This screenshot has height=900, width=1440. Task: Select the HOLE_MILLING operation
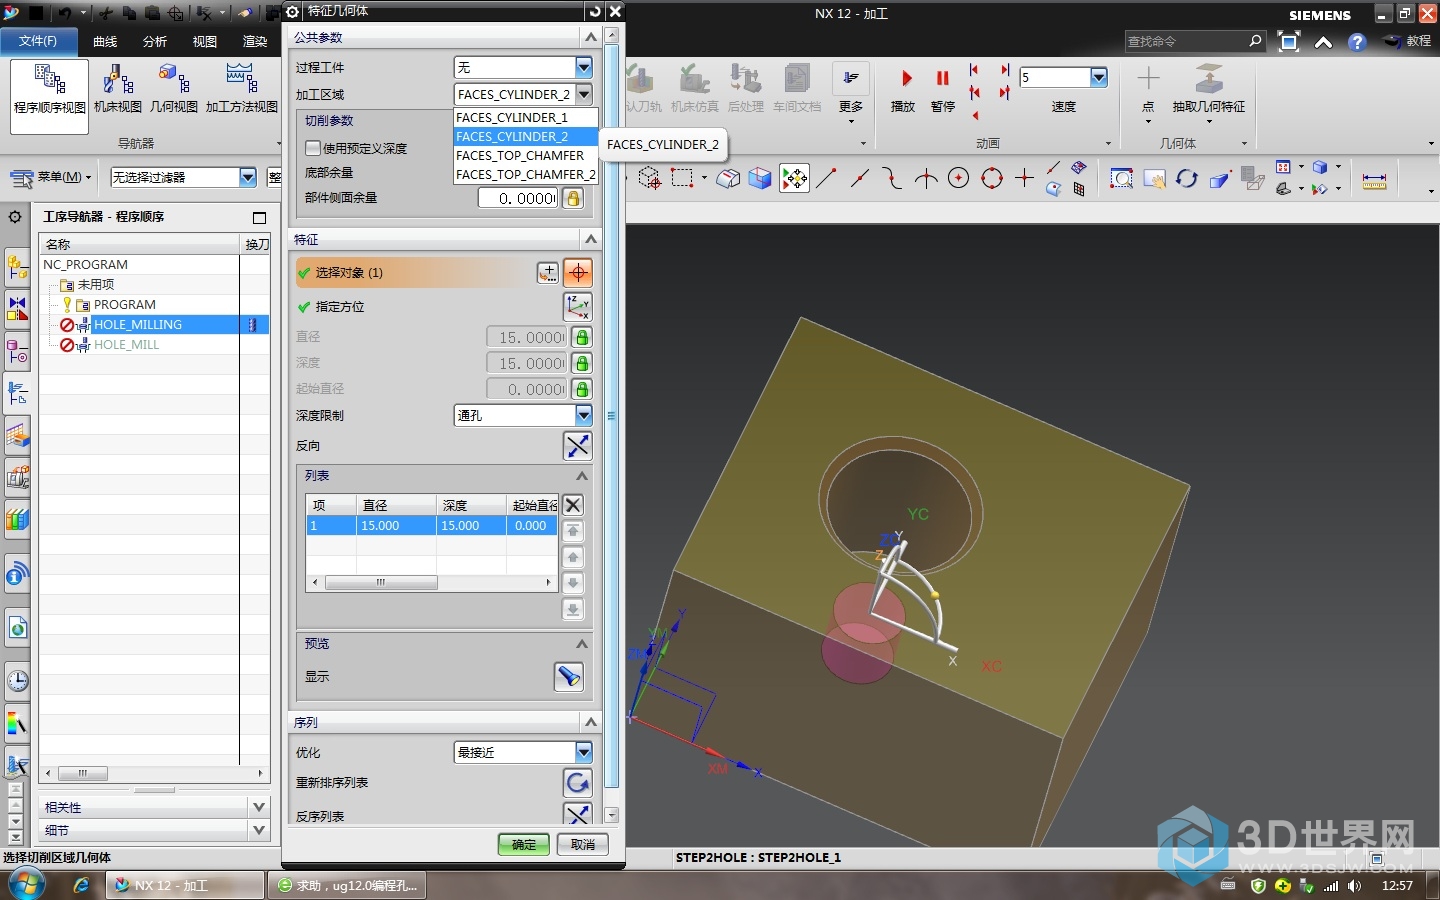(138, 324)
